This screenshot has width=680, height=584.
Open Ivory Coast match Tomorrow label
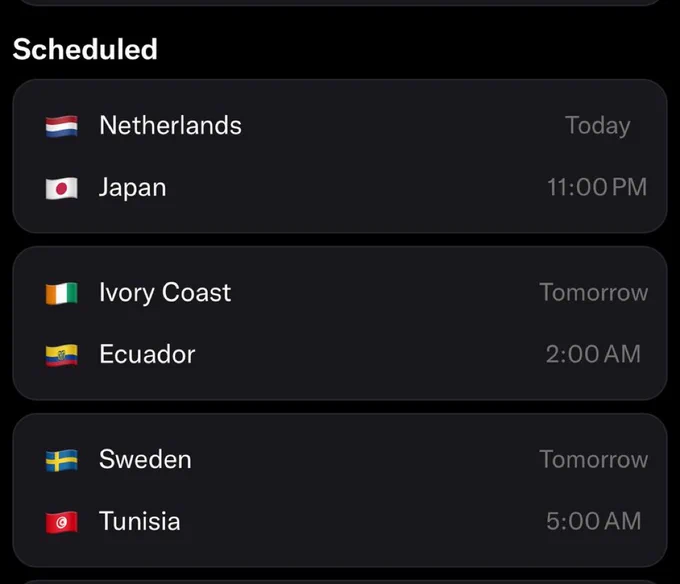(x=594, y=293)
